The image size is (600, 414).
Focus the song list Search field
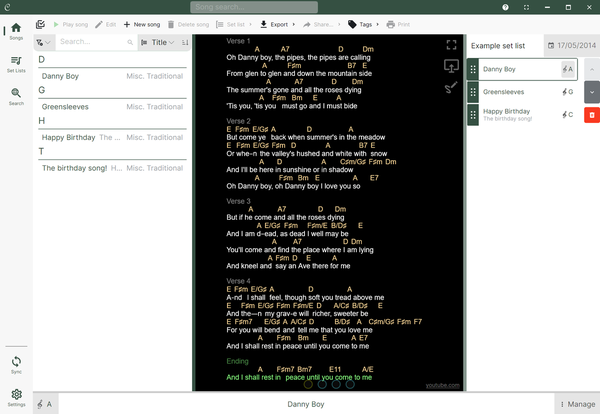pyautogui.click(x=92, y=42)
